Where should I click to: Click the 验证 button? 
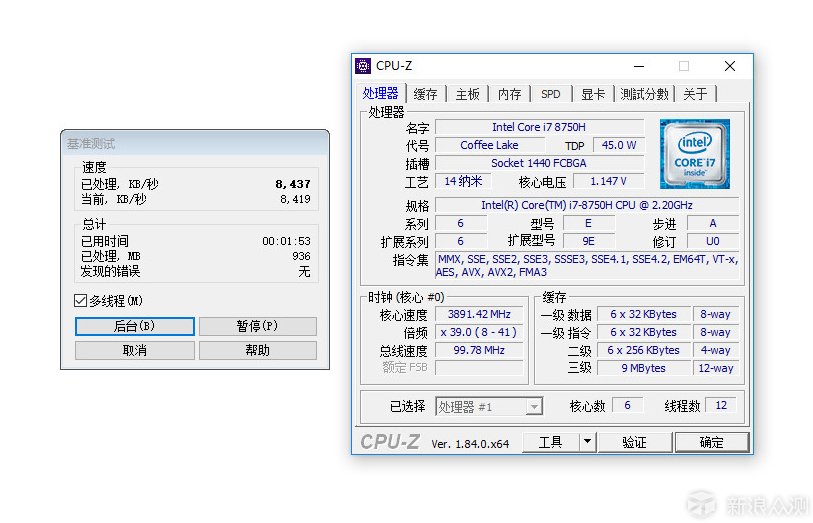point(634,442)
